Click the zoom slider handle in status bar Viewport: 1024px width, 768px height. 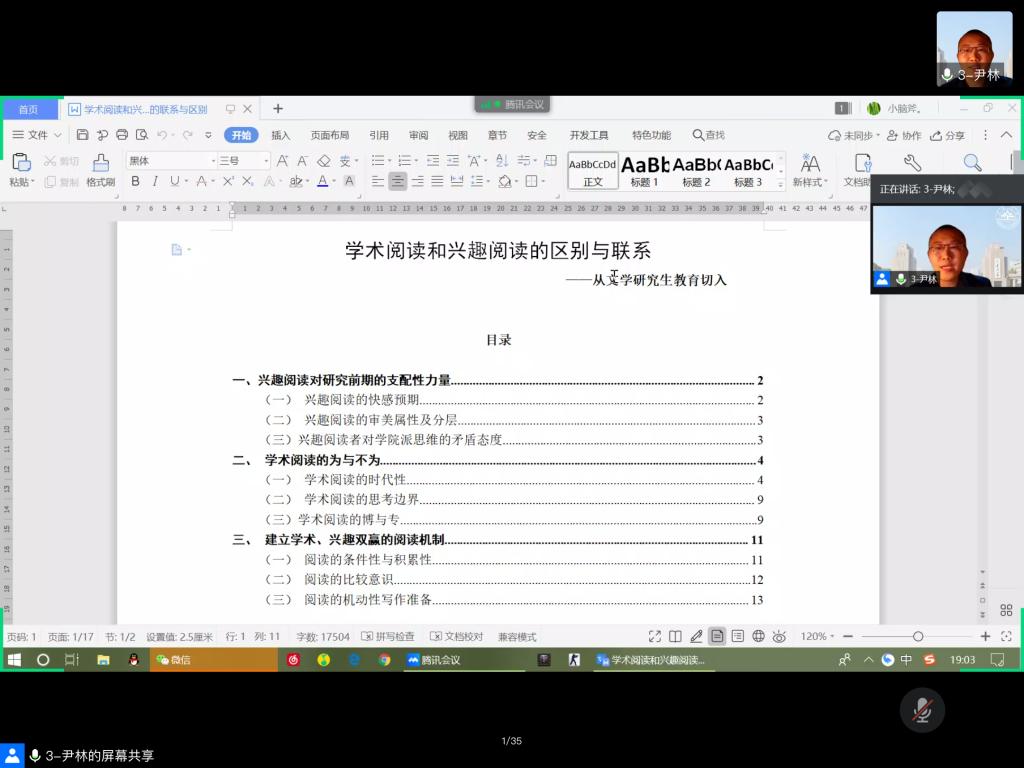(x=918, y=636)
